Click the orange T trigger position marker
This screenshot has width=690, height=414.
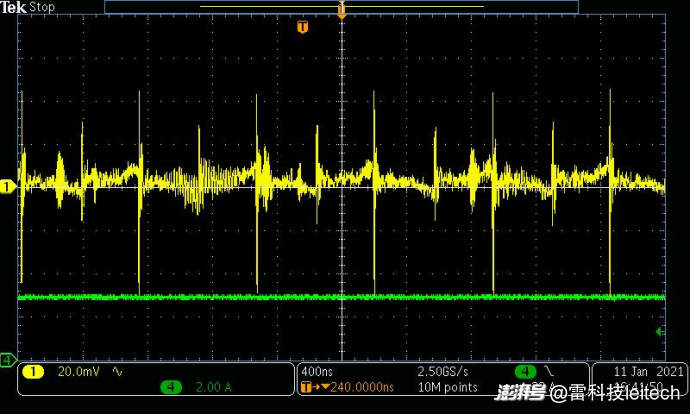click(x=302, y=27)
